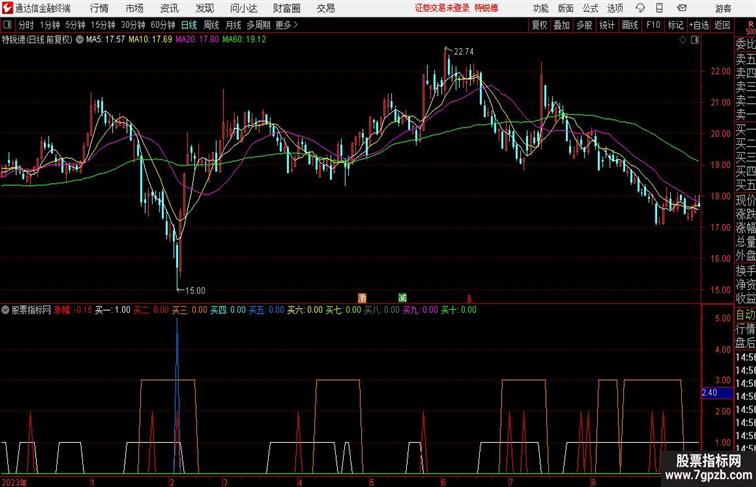
Task: Switch to 5分钟 period
Action: [x=75, y=25]
